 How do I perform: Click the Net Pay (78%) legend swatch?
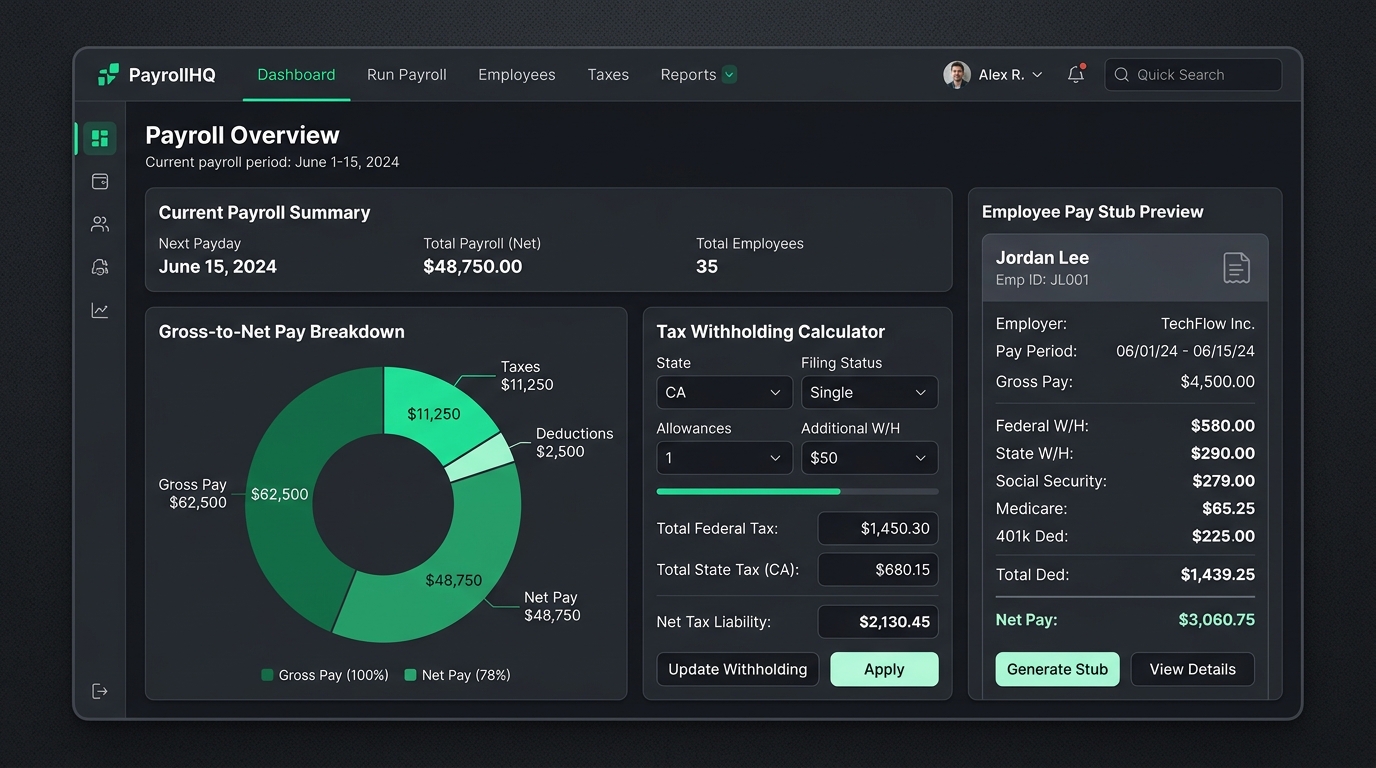410,675
